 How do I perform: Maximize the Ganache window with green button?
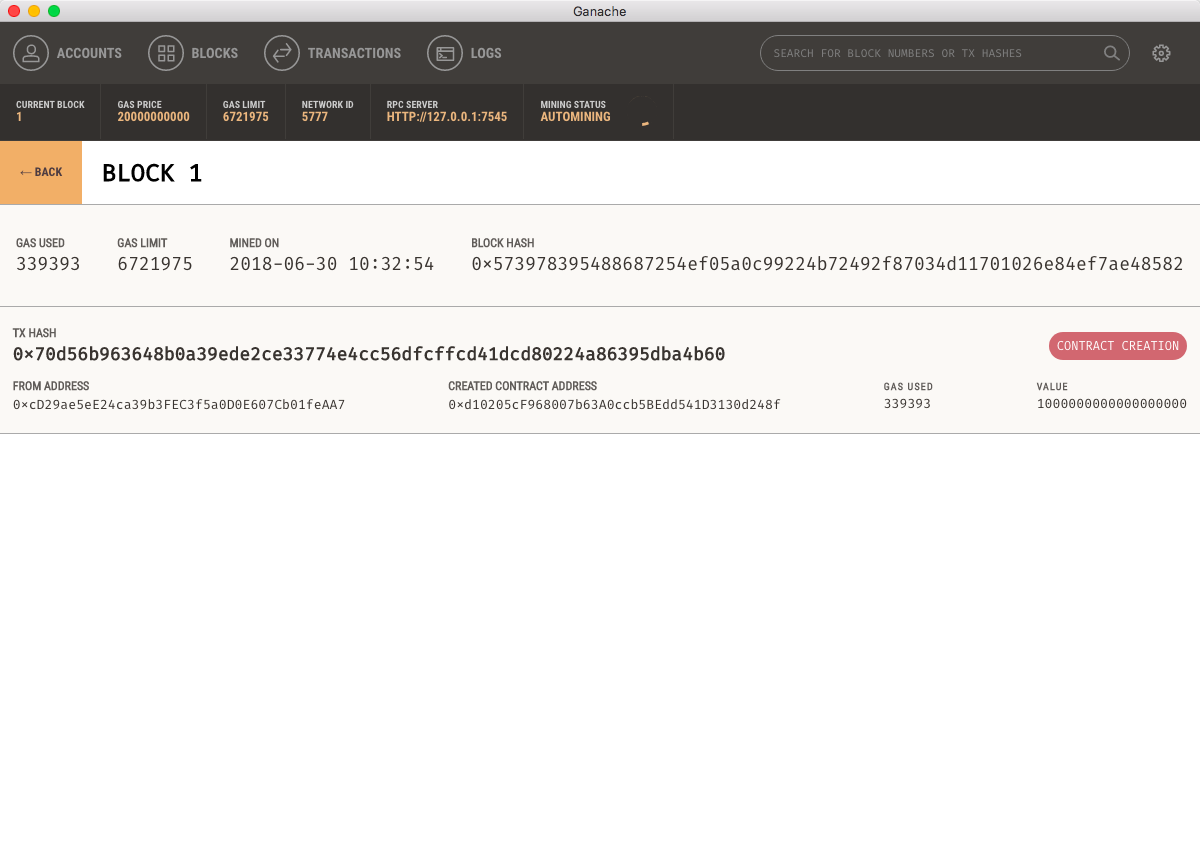pyautogui.click(x=54, y=11)
